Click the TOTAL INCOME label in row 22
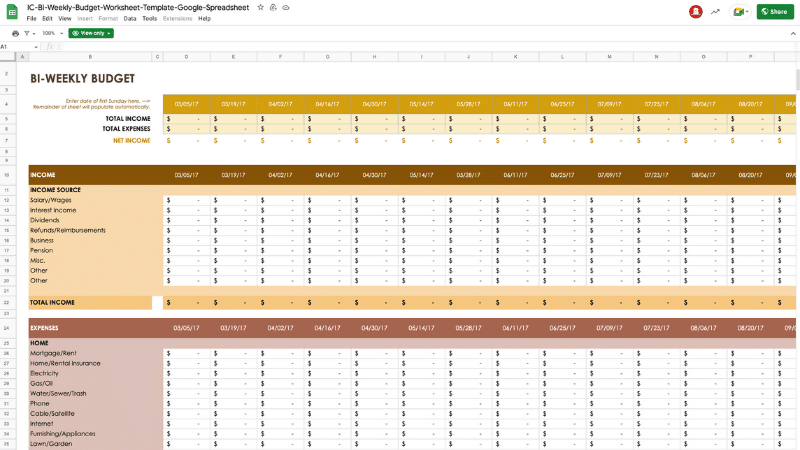Image resolution: width=800 pixels, height=450 pixels. 52,303
